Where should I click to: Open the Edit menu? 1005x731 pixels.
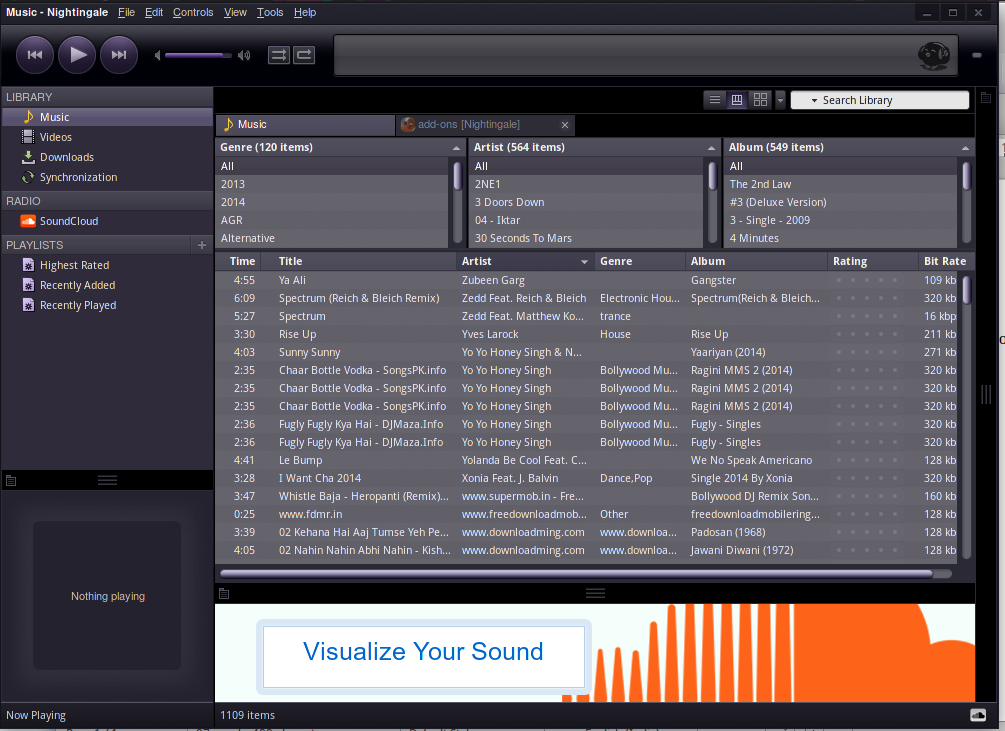coord(154,12)
